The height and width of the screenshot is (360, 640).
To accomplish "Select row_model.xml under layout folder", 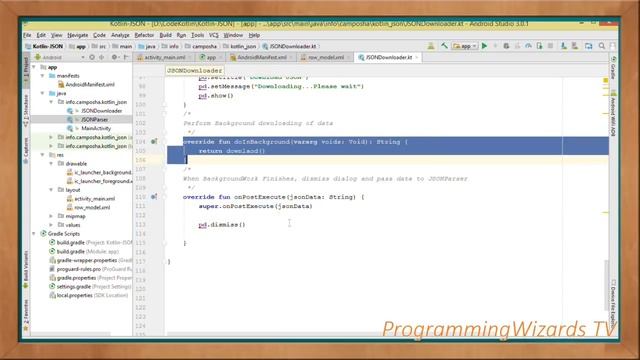I will 92,208.
